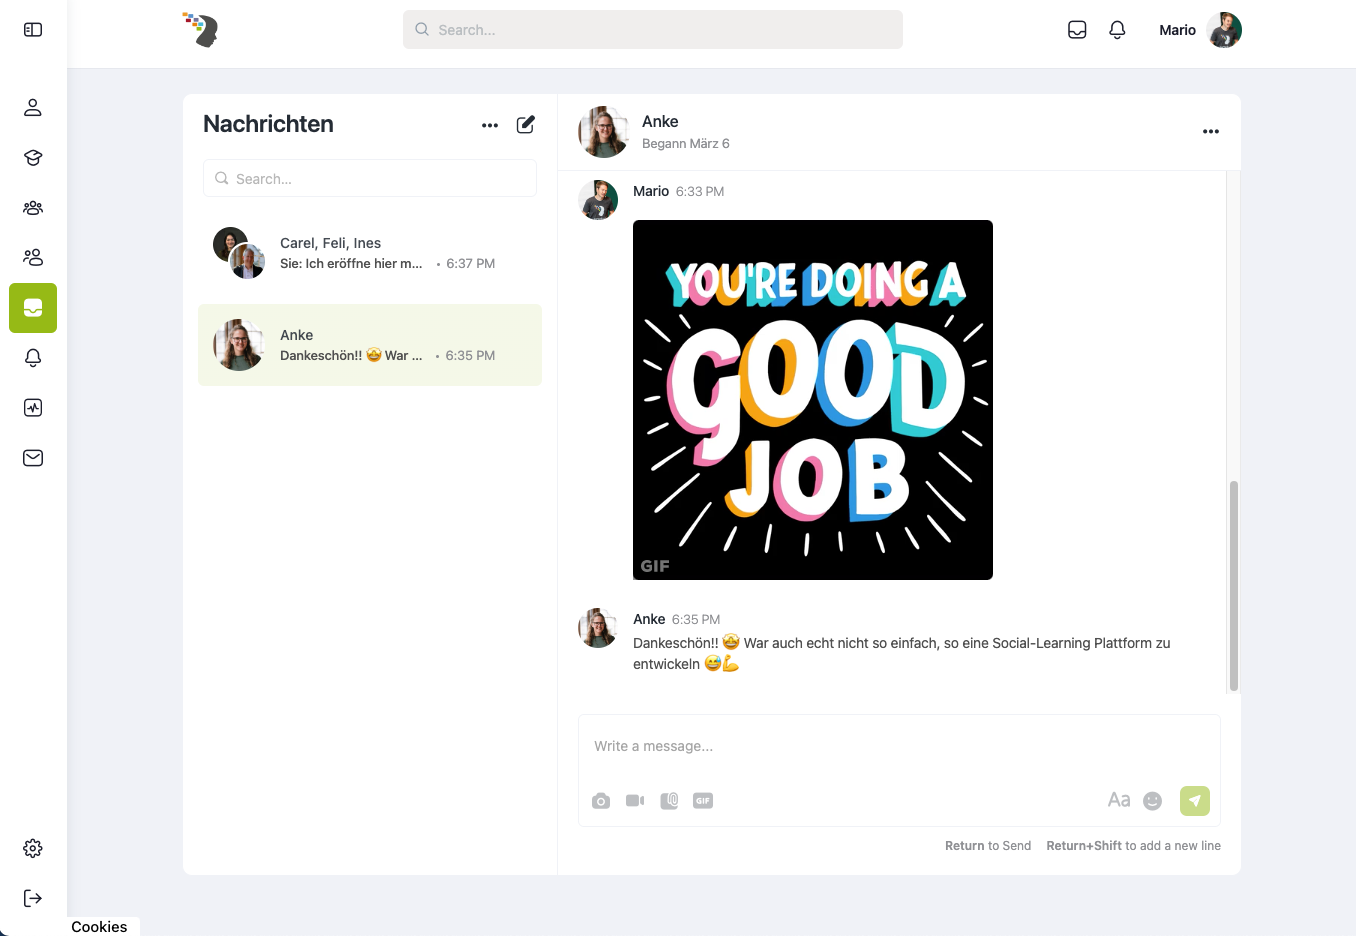Open the email envelope icon in the sidebar
The image size is (1356, 936).
(33, 458)
